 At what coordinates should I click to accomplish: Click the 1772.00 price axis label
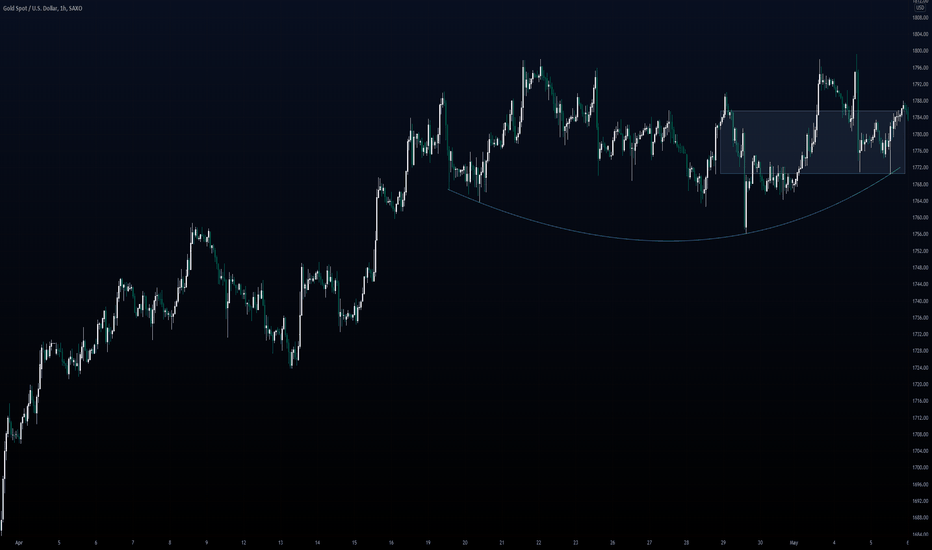pyautogui.click(x=920, y=168)
